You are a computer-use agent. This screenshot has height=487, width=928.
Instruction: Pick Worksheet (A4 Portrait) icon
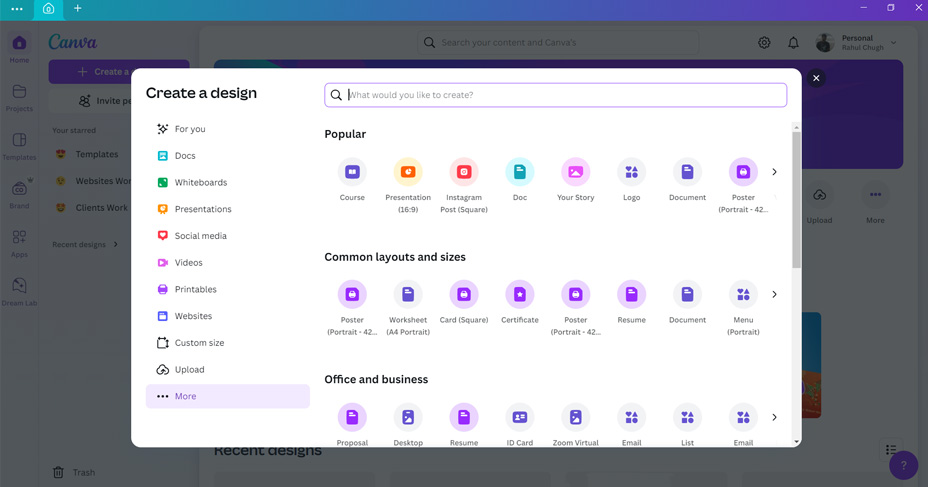click(408, 294)
